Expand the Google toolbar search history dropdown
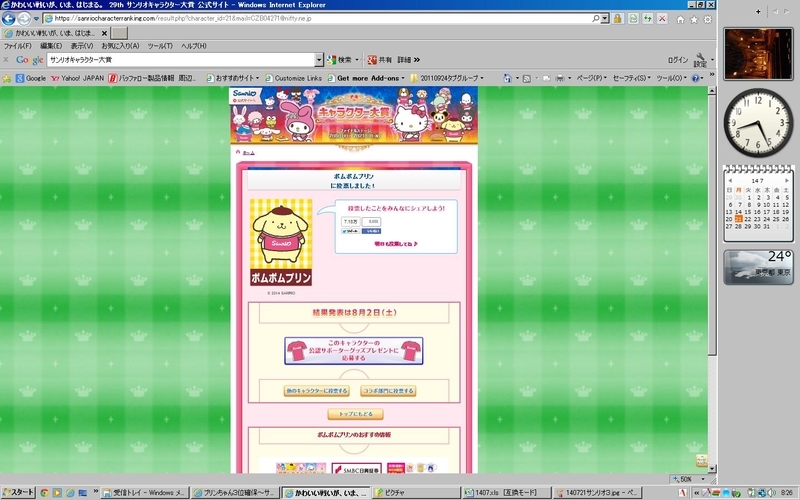The height and width of the screenshot is (500, 800). pyautogui.click(x=319, y=60)
